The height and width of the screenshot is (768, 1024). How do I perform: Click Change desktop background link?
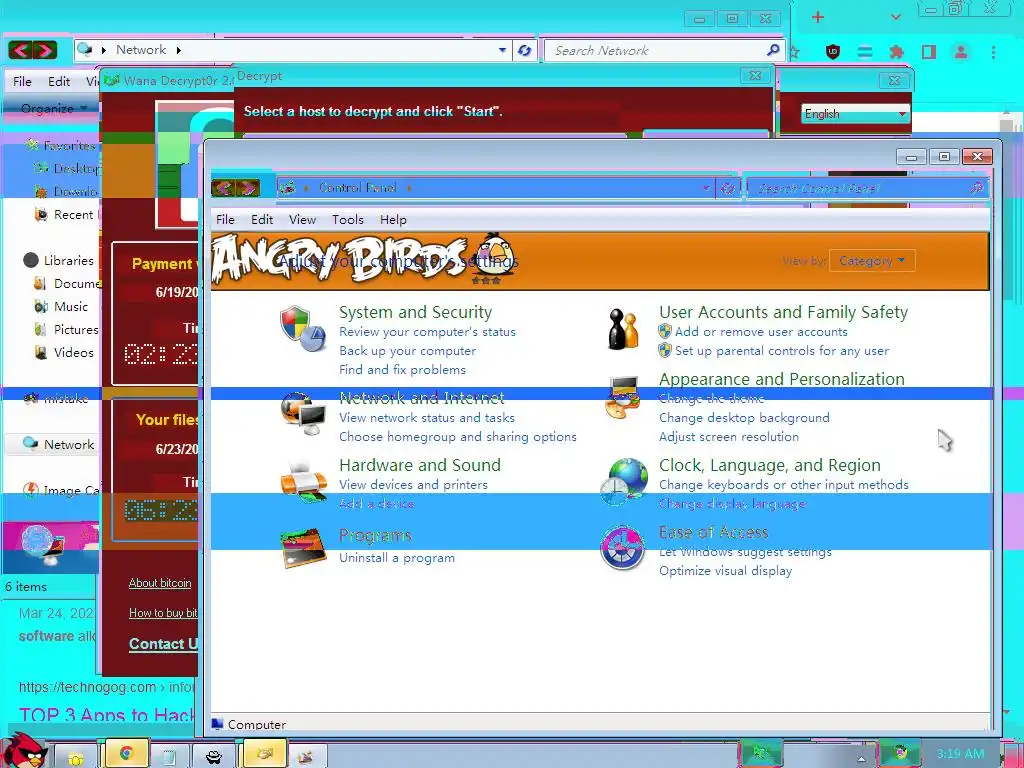(x=744, y=417)
